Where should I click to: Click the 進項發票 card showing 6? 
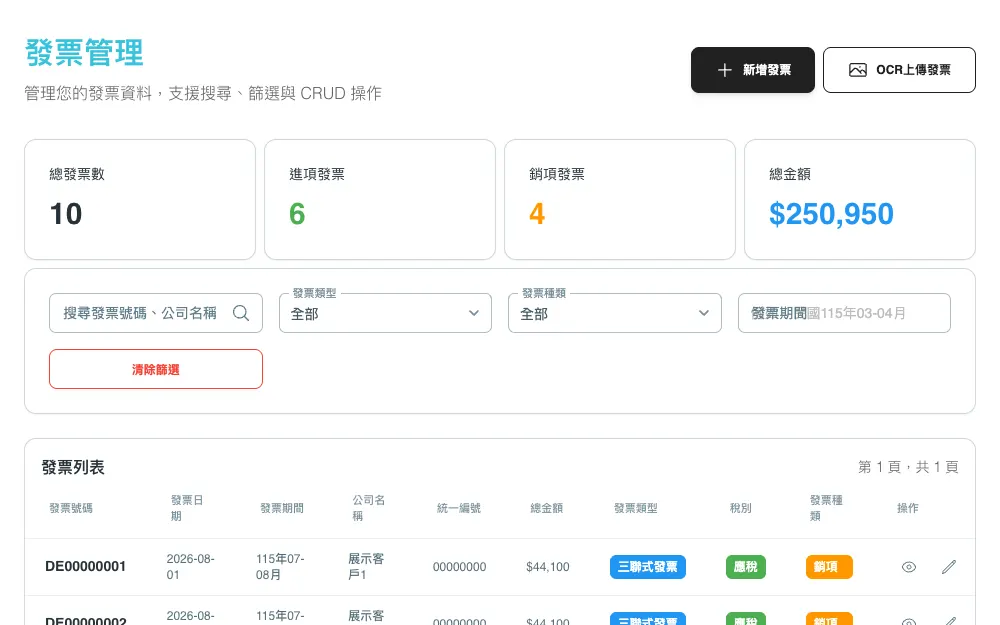point(379,200)
